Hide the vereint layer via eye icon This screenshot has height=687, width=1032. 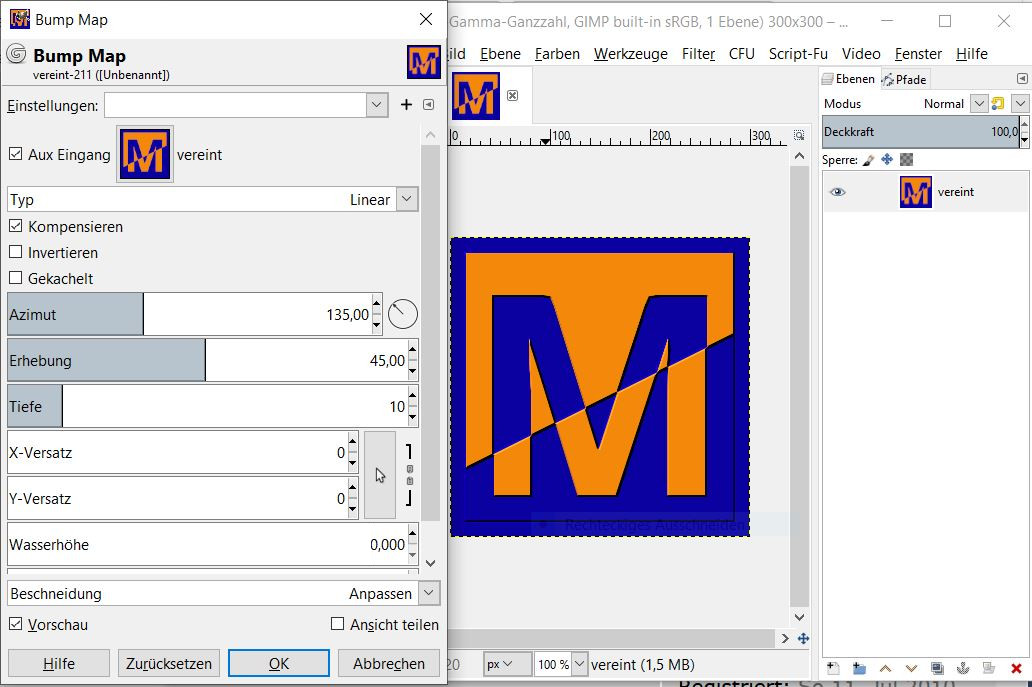click(x=838, y=192)
